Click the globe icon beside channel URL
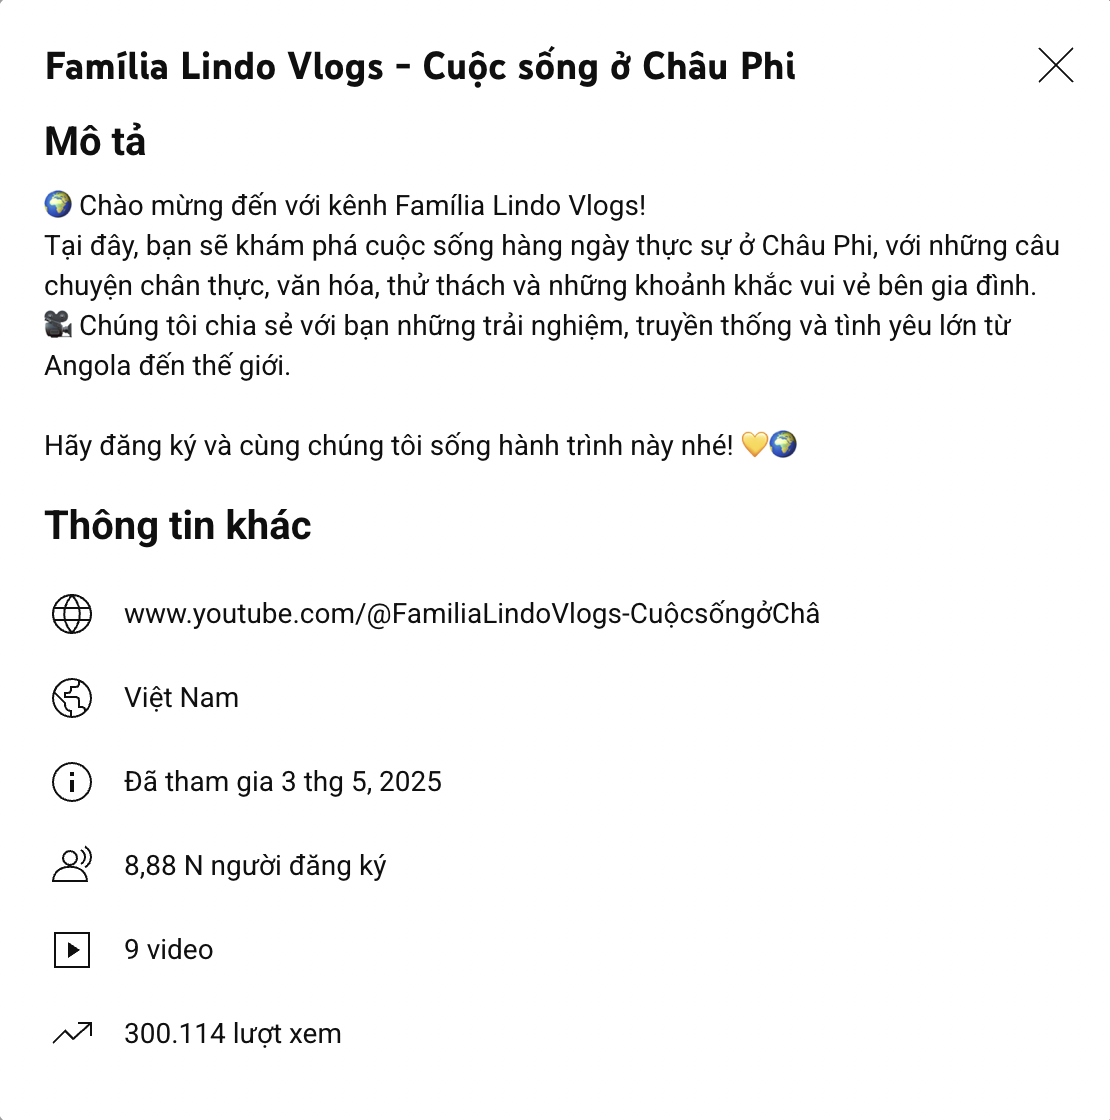 tap(72, 614)
